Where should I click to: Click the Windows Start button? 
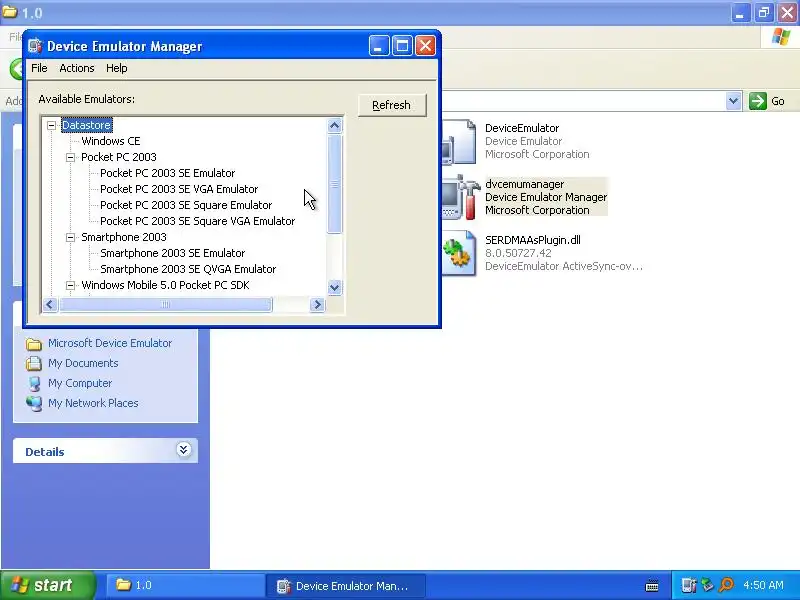[x=47, y=585]
